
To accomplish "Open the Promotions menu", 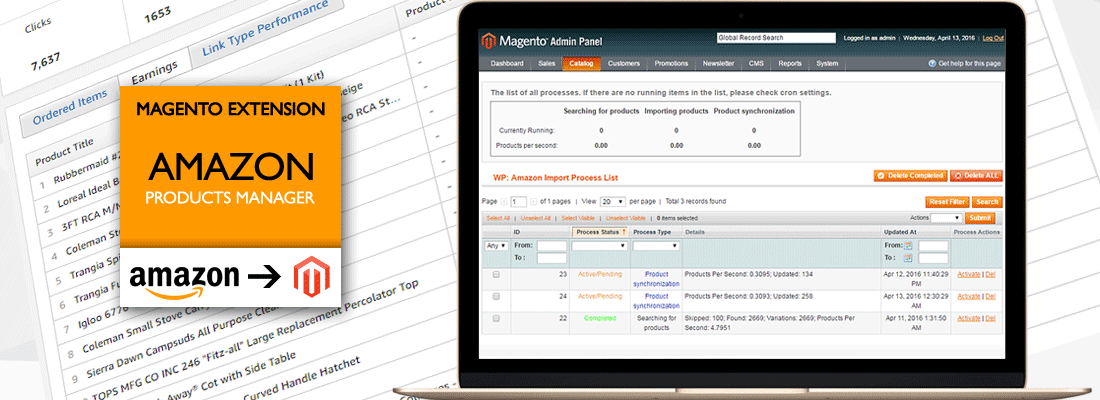I will click(x=671, y=64).
